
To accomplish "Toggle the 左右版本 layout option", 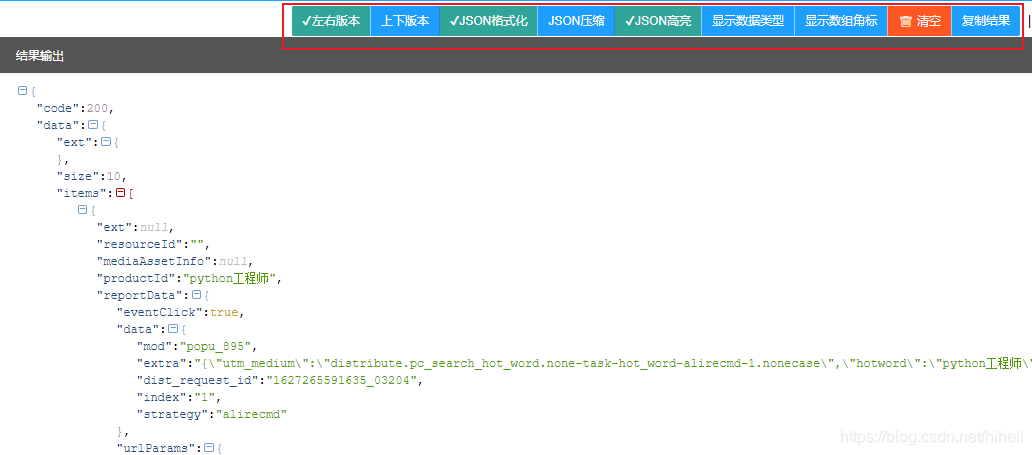I will [331, 20].
